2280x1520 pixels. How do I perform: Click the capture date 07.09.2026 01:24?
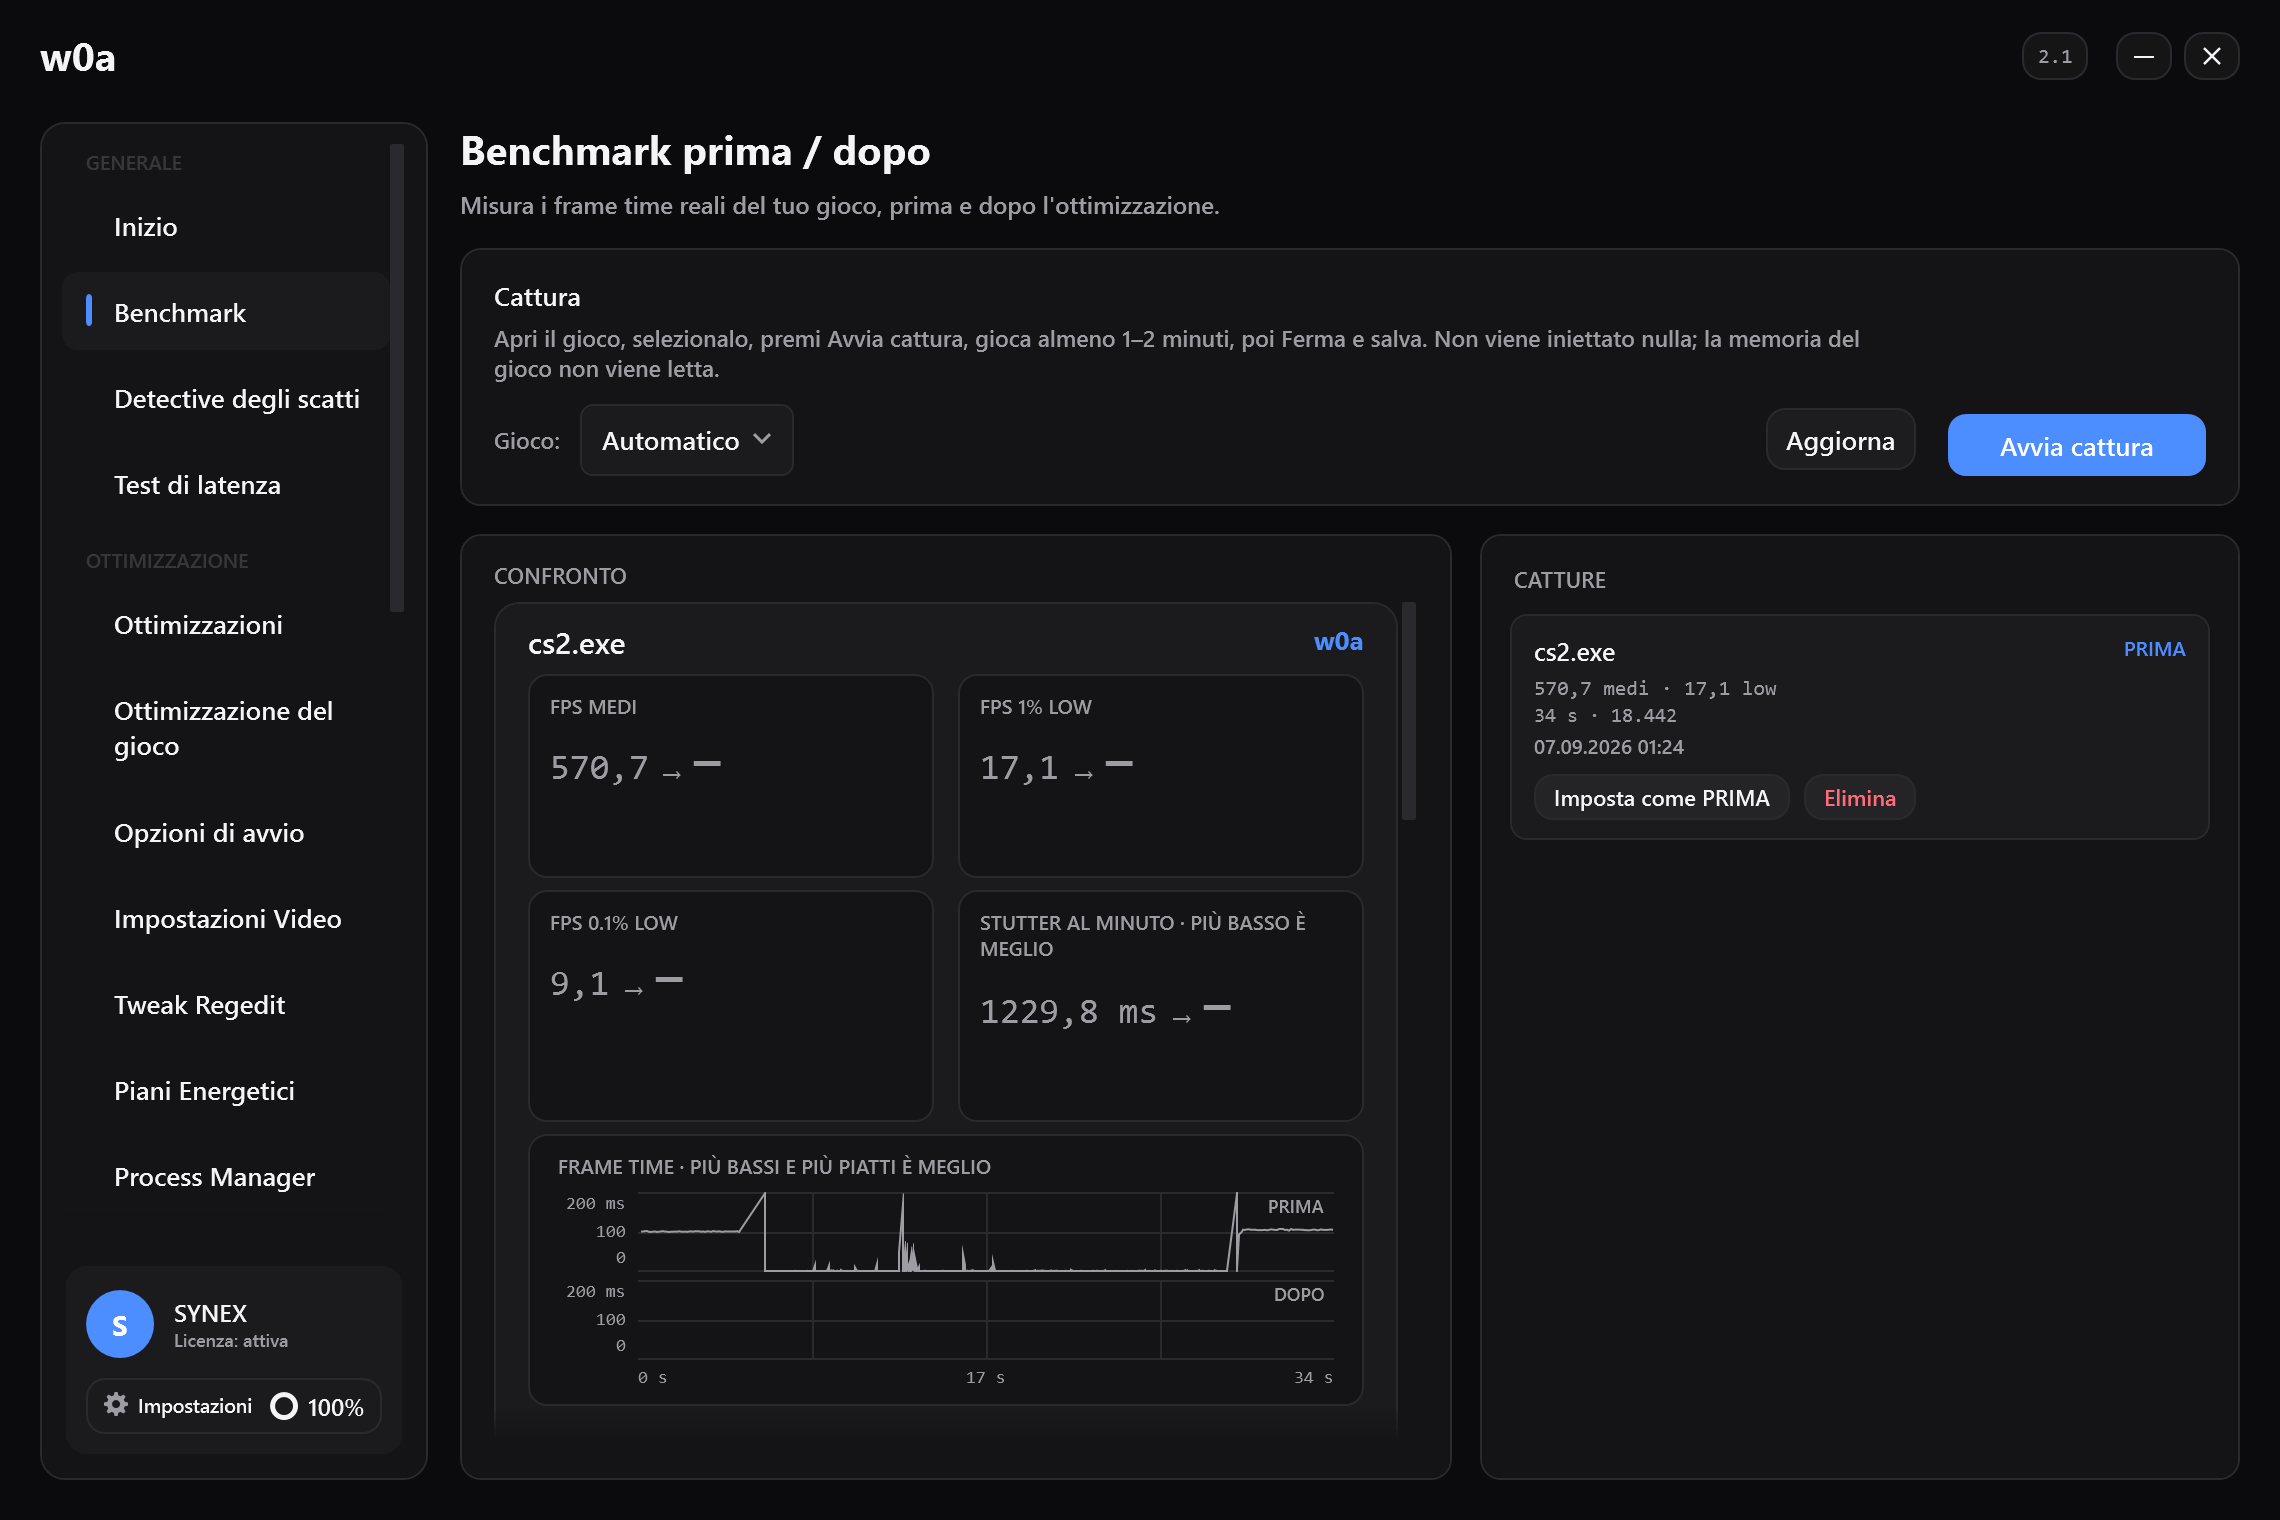click(x=1608, y=747)
